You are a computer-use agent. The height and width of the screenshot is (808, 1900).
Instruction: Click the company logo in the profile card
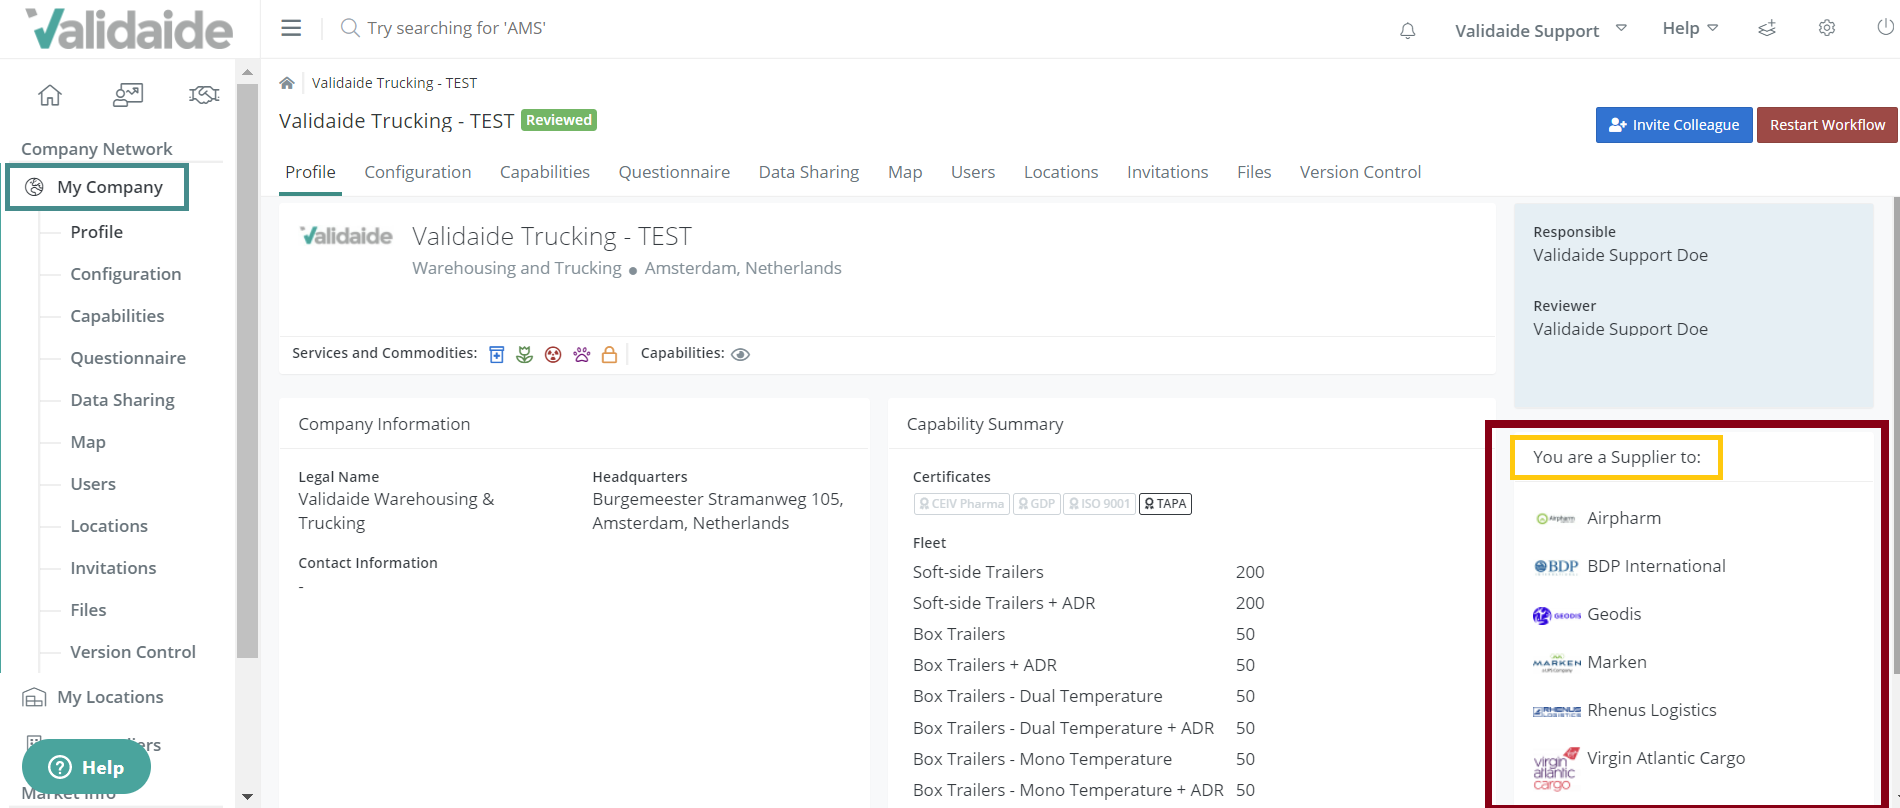click(347, 236)
